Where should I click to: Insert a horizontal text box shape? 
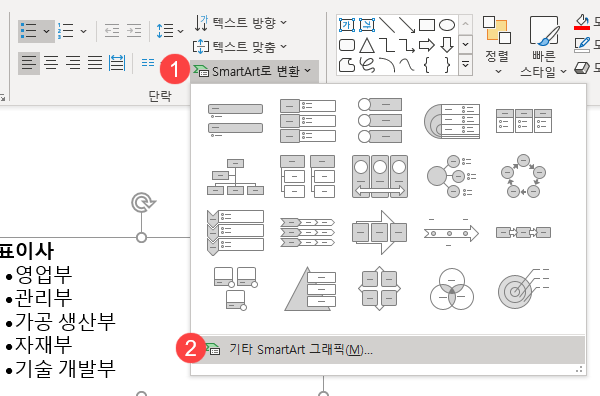[347, 25]
